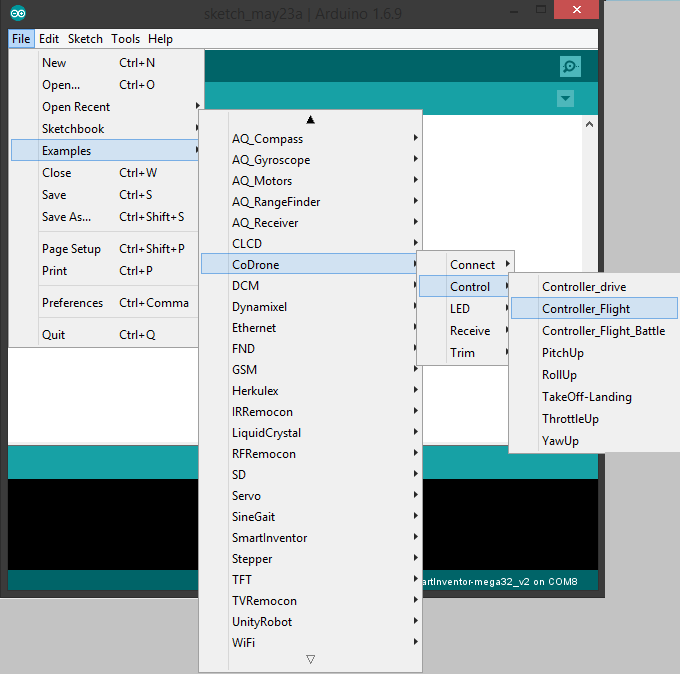Expand AQ_Gyroscope examples submenu
The height and width of the screenshot is (674, 680).
tap(310, 160)
